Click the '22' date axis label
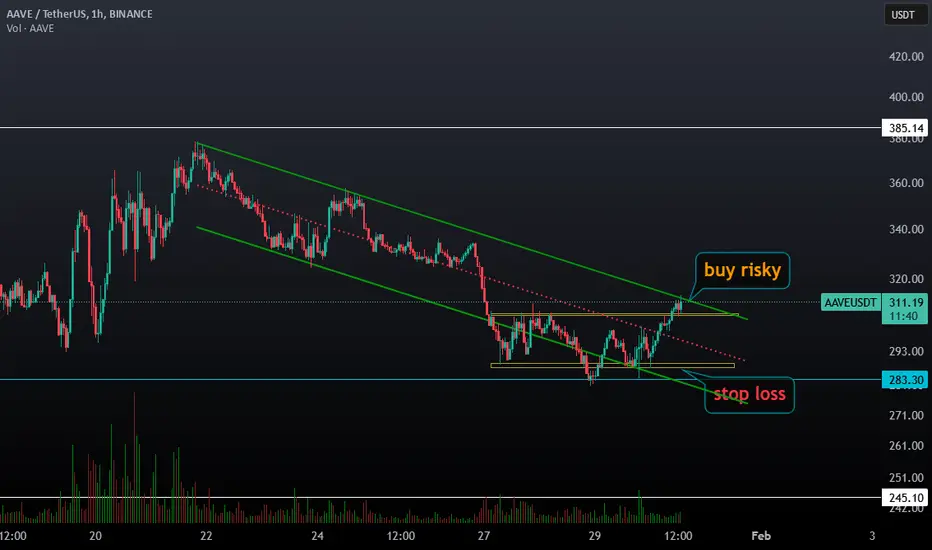The height and width of the screenshot is (550, 932). click(206, 536)
